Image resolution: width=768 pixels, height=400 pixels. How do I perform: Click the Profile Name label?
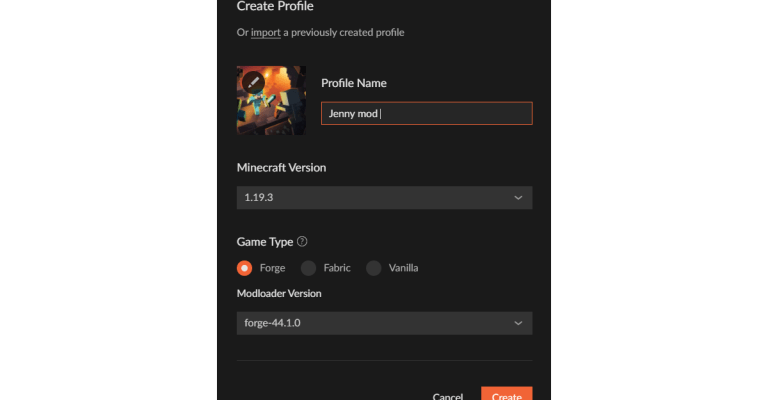[x=353, y=83]
